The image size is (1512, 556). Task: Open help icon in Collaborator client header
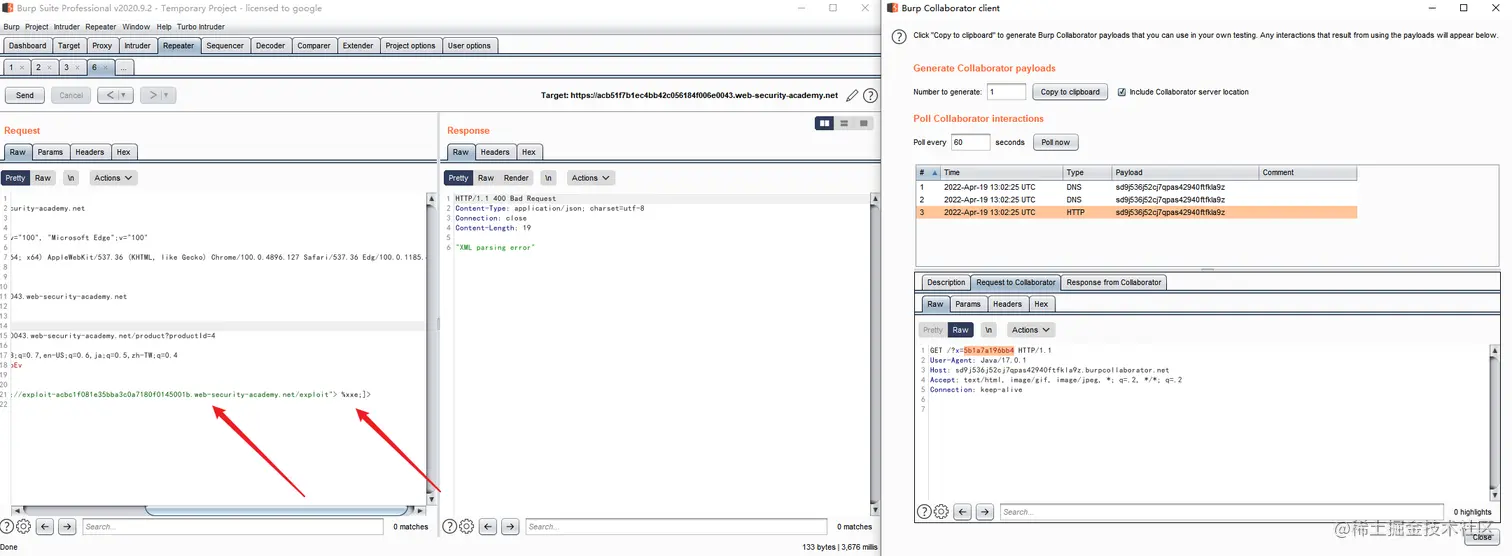click(899, 36)
